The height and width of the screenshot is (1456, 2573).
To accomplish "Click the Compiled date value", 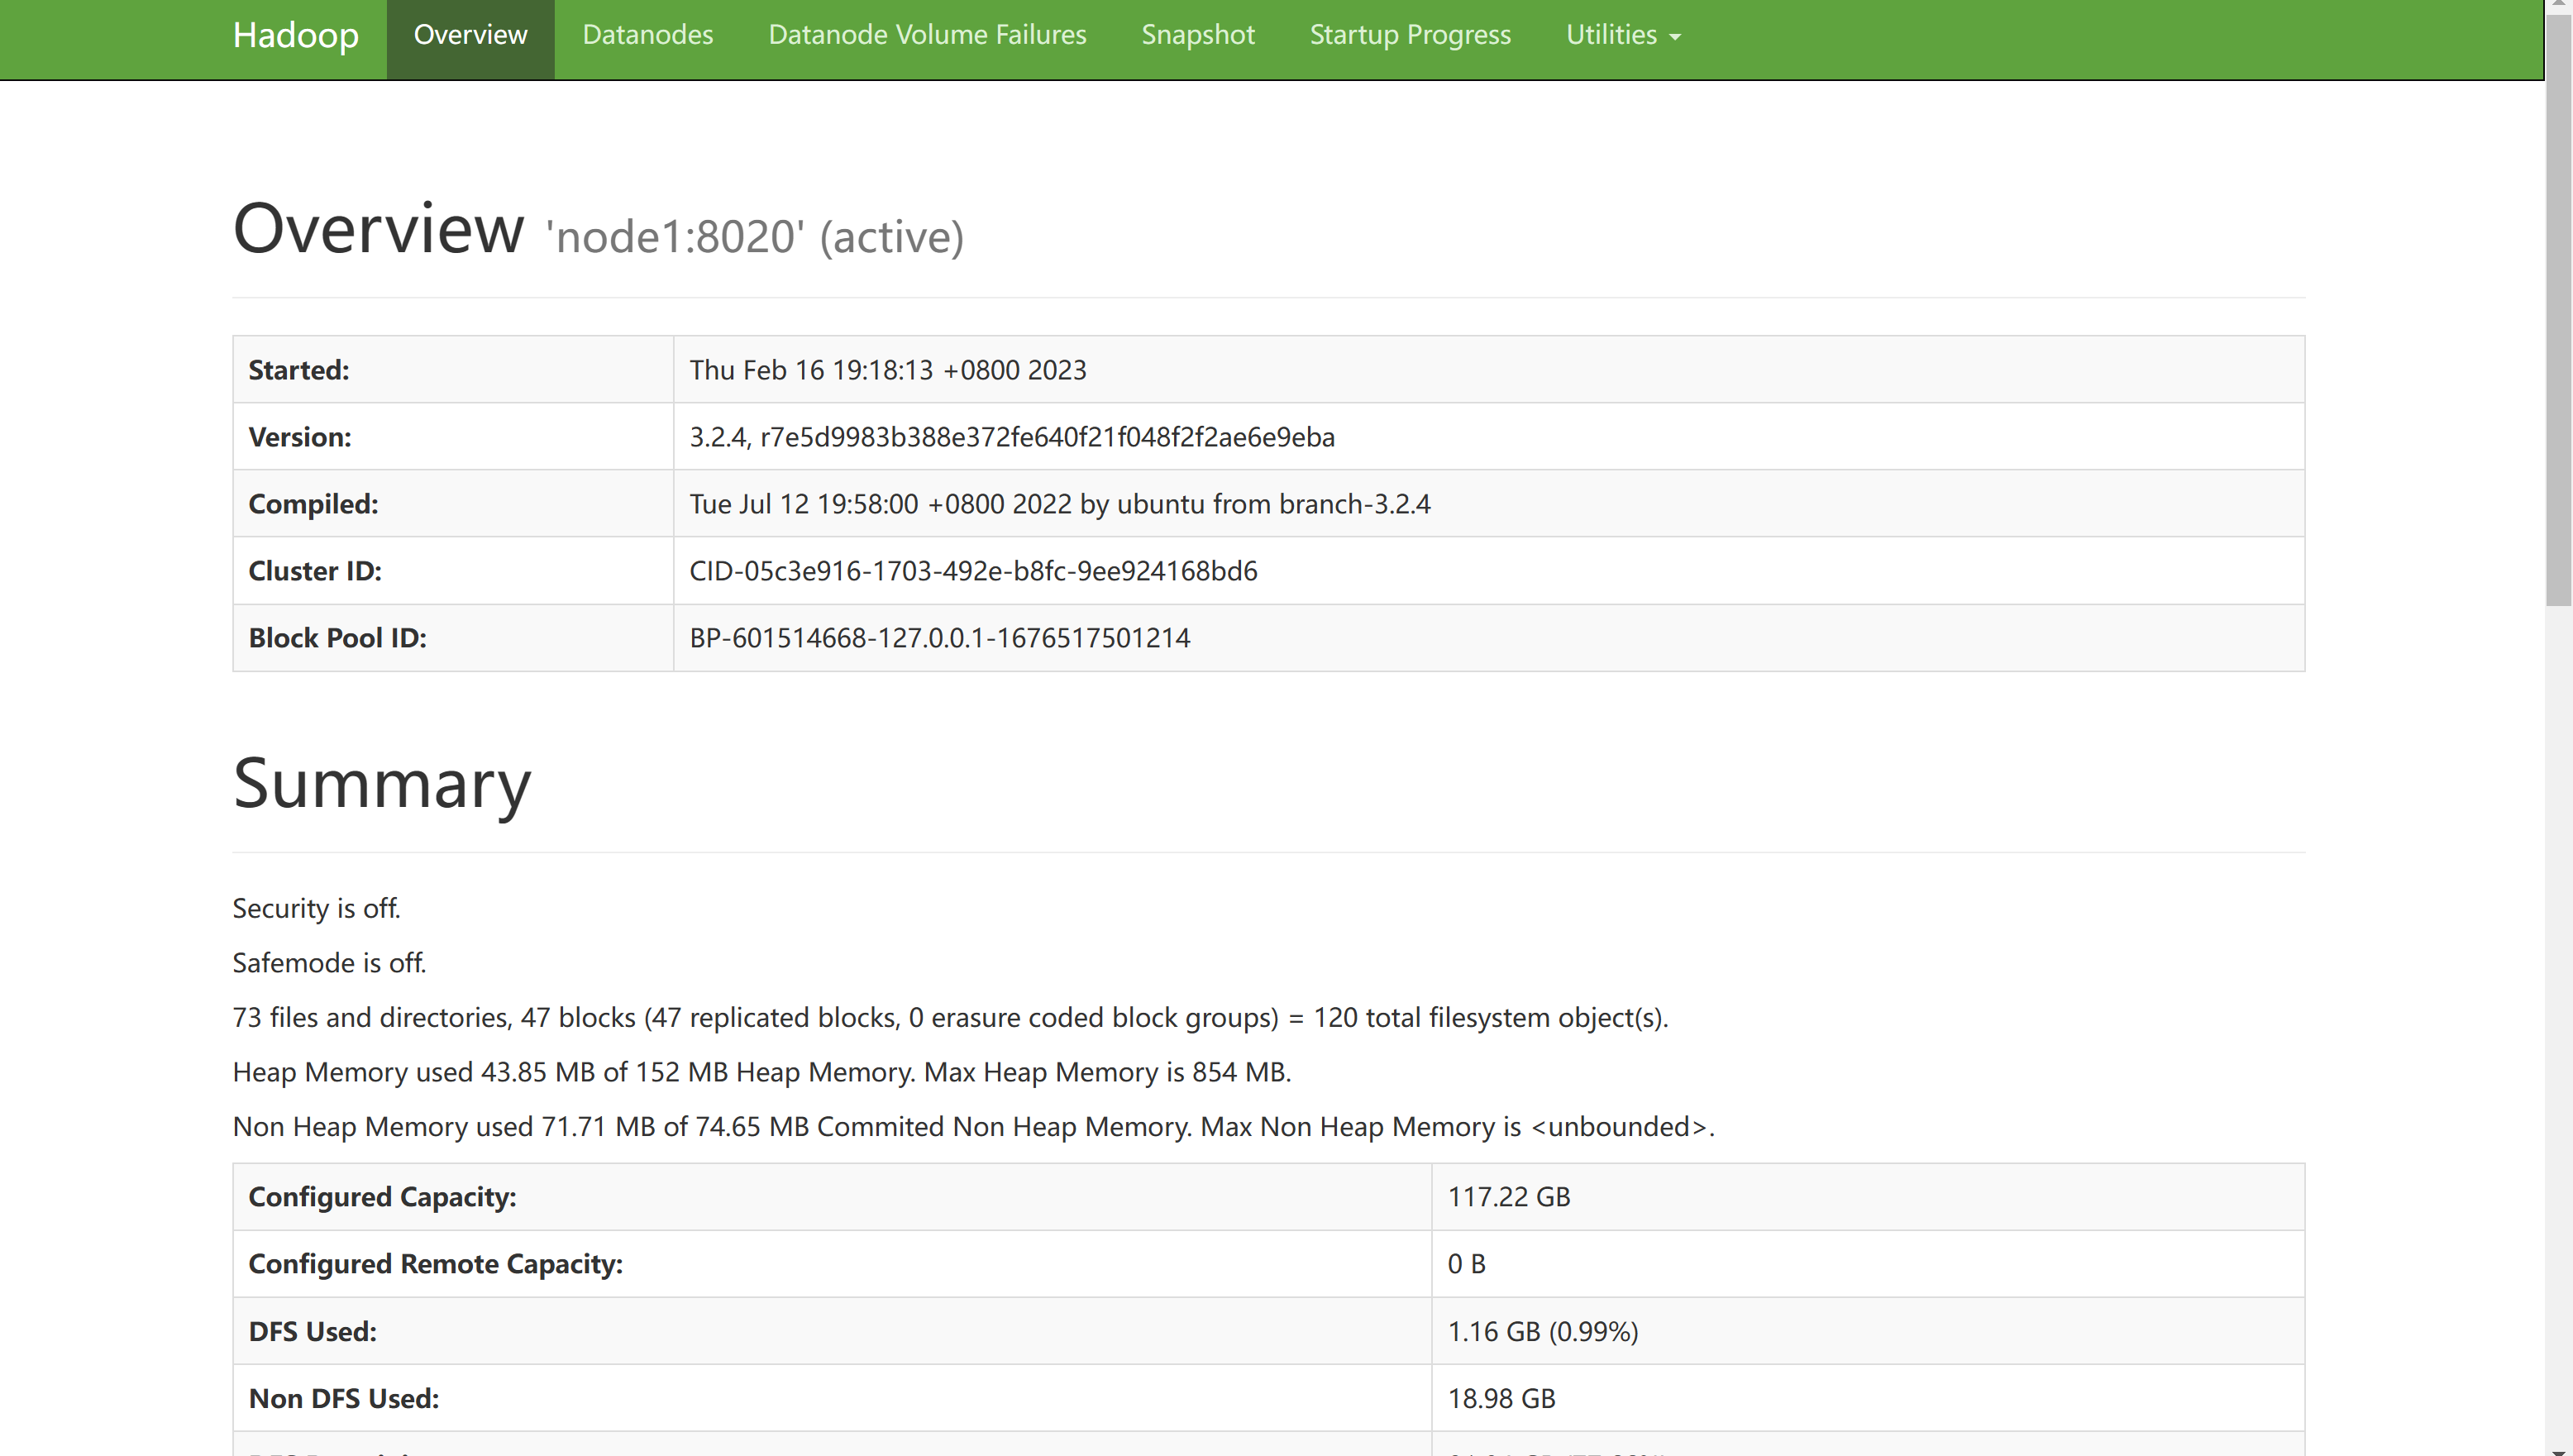I will [x=1059, y=504].
